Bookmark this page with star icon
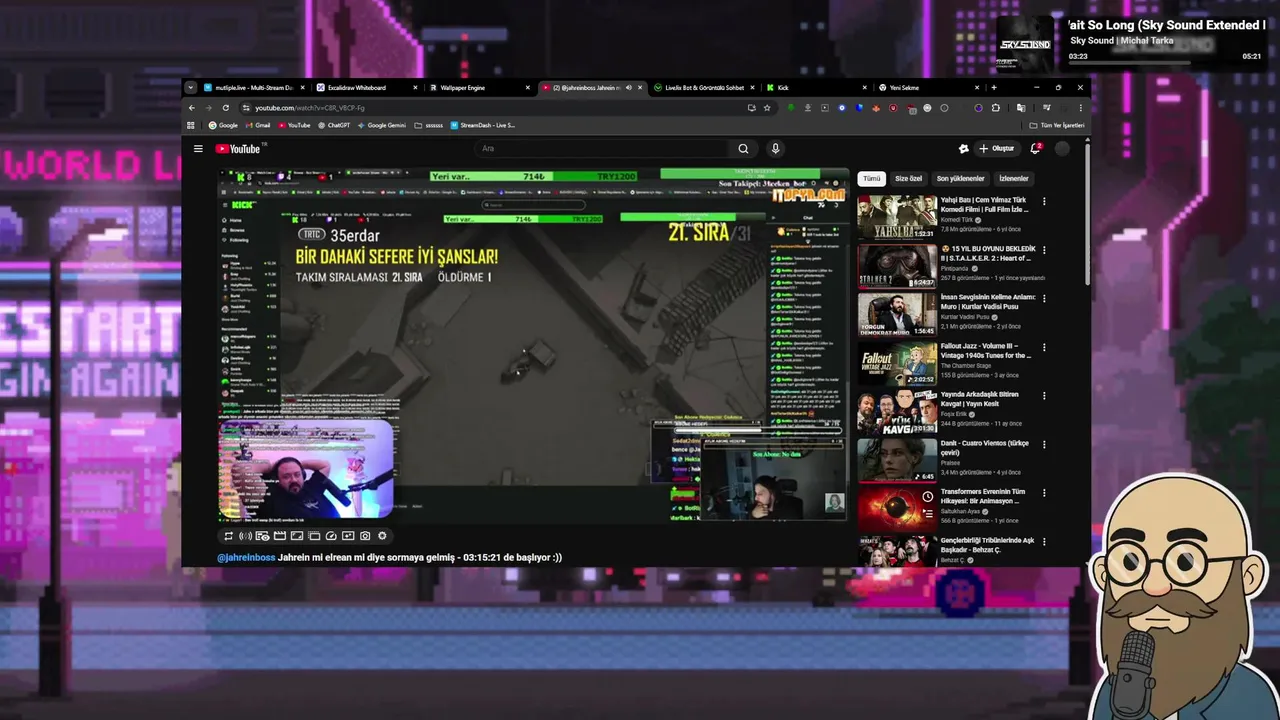The image size is (1280, 720). pos(767,108)
